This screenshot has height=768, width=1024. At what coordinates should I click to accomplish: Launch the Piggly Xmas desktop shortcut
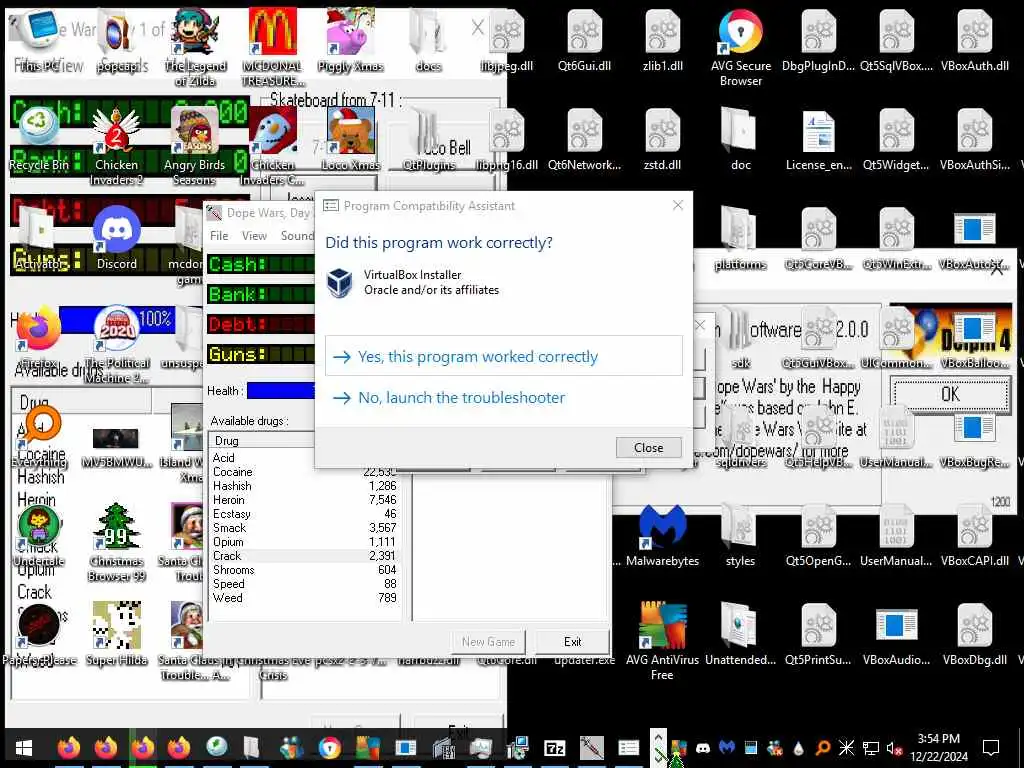coord(351,40)
